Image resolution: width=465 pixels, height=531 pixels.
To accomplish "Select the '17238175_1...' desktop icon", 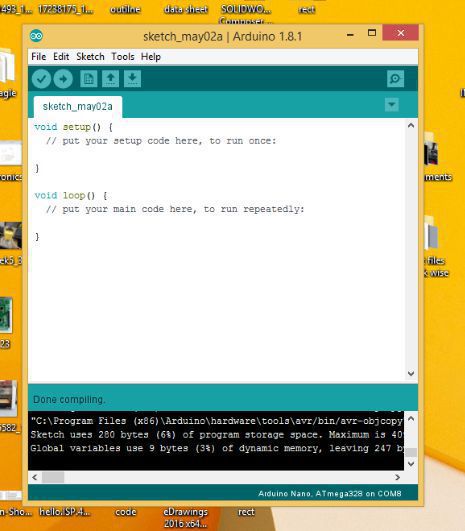I will point(65,9).
